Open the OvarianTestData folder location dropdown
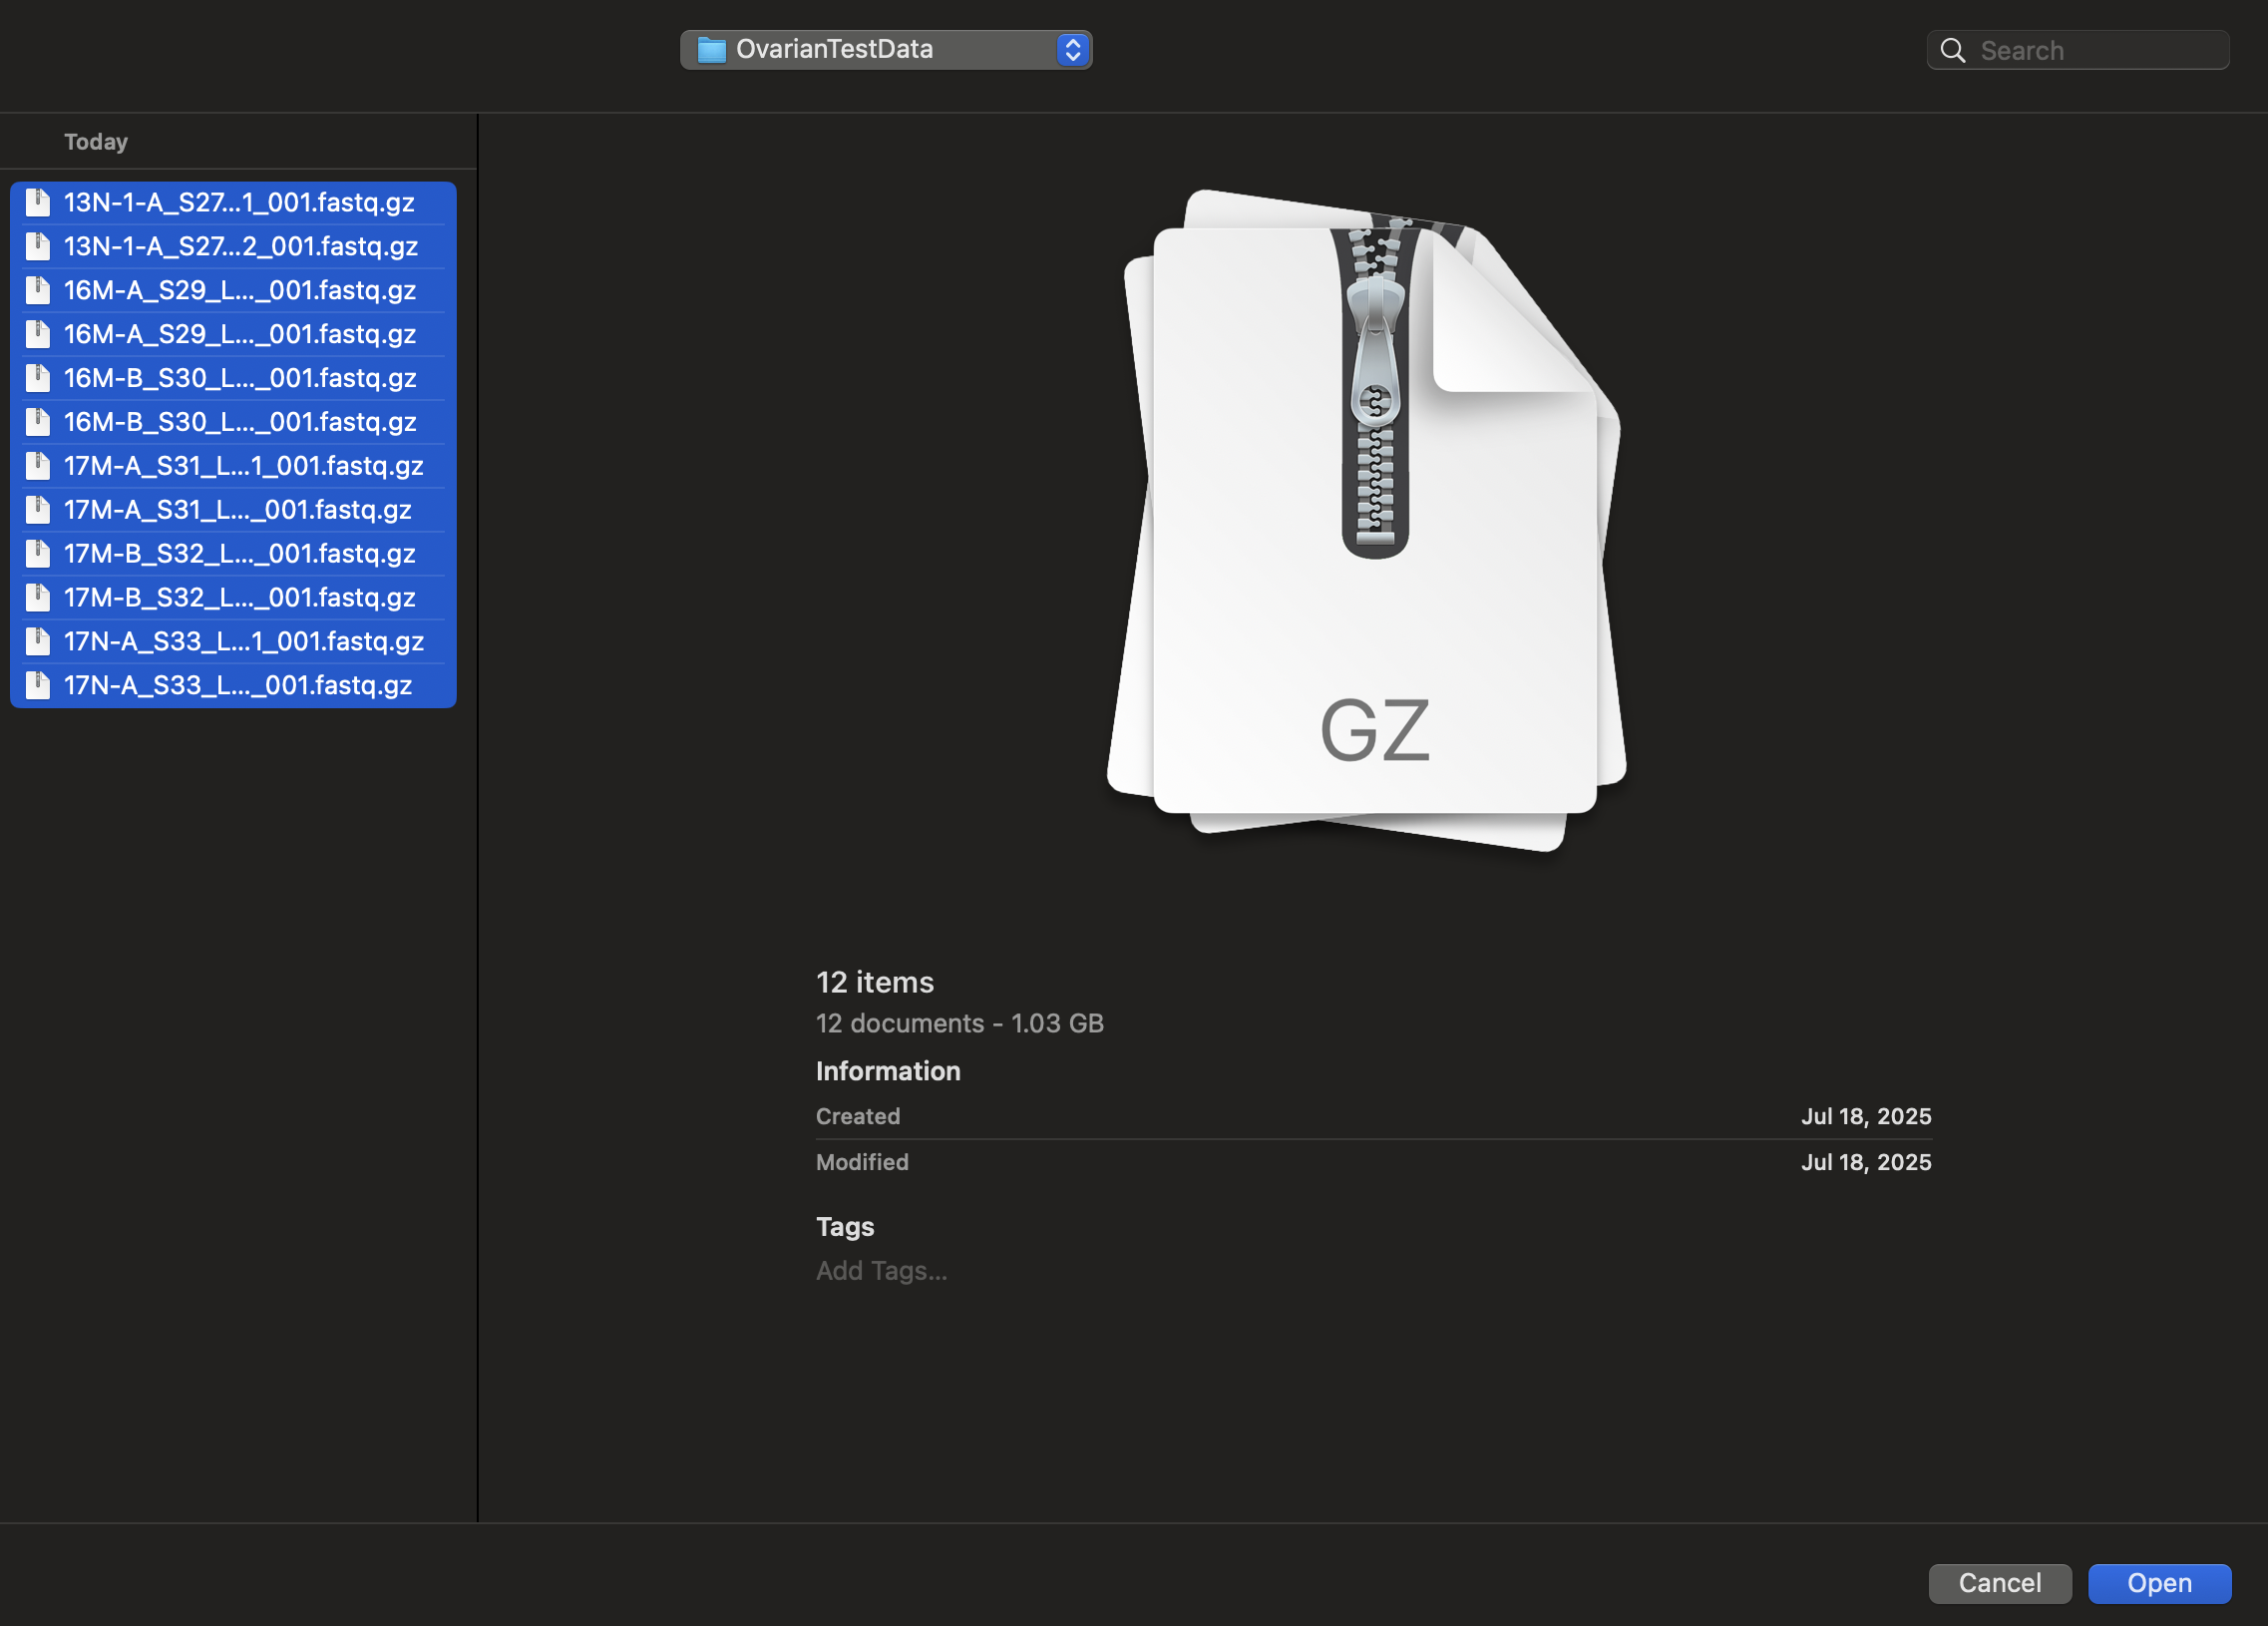The width and height of the screenshot is (2268, 1626). click(x=886, y=50)
